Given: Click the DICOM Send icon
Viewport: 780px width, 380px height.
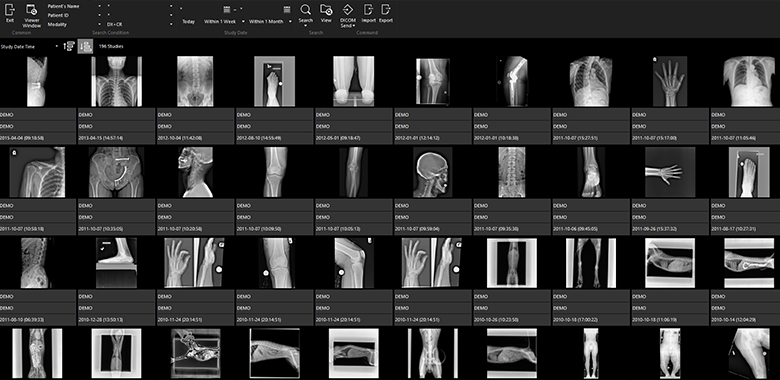Looking at the screenshot, I should pos(347,9).
